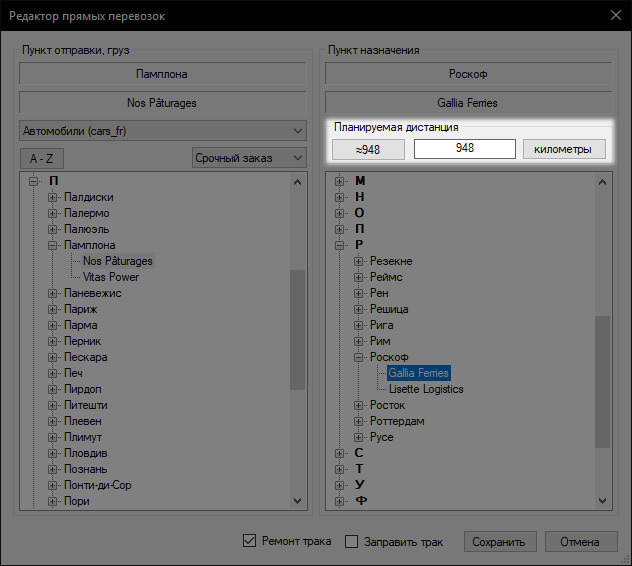Screen dimensions: 632x566
Task: Select Пори in departure tree
Action: coord(77,501)
